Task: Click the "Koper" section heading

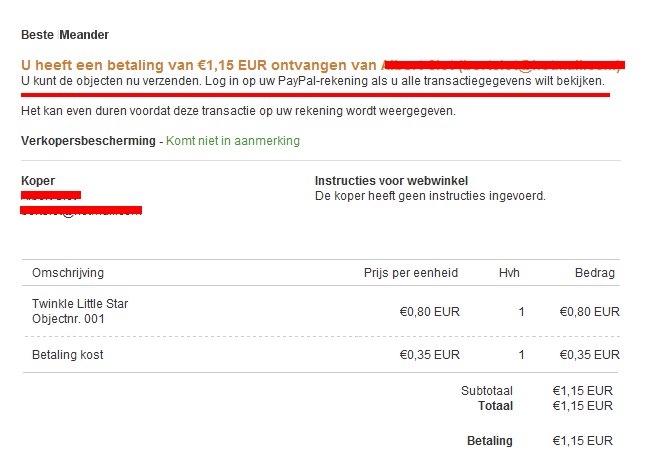Action: point(38,181)
